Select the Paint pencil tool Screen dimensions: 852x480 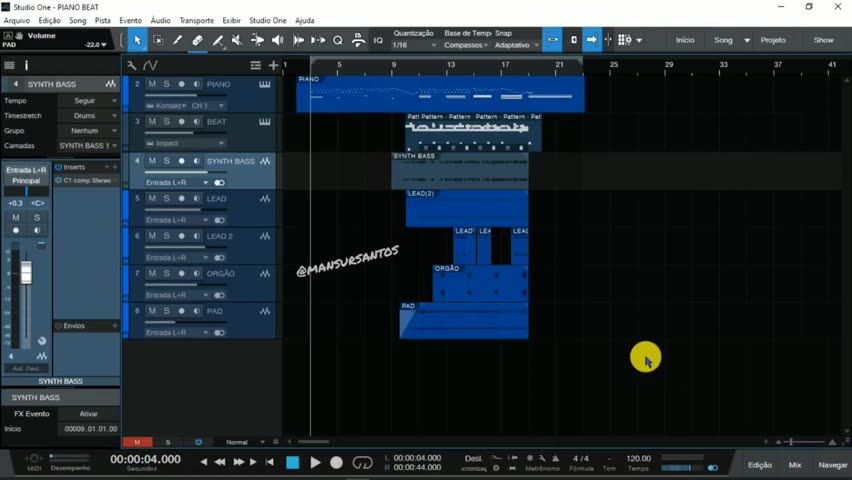pyautogui.click(x=177, y=40)
